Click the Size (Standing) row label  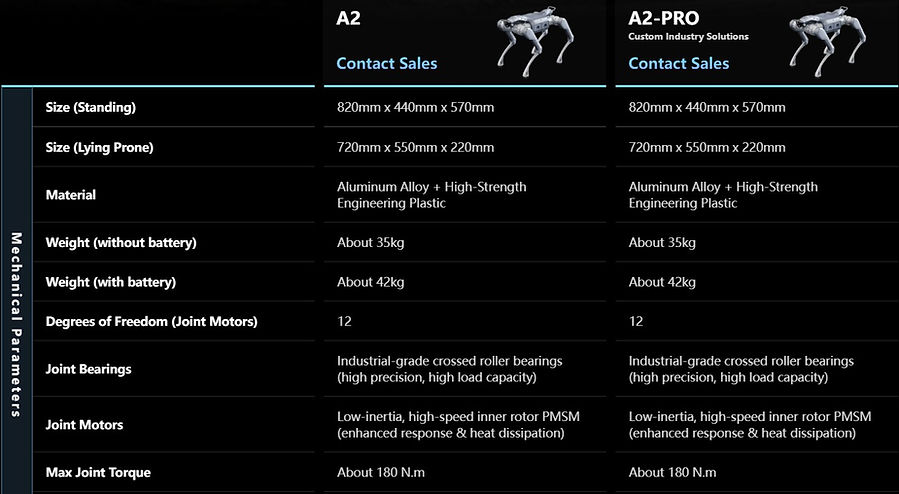coord(91,107)
